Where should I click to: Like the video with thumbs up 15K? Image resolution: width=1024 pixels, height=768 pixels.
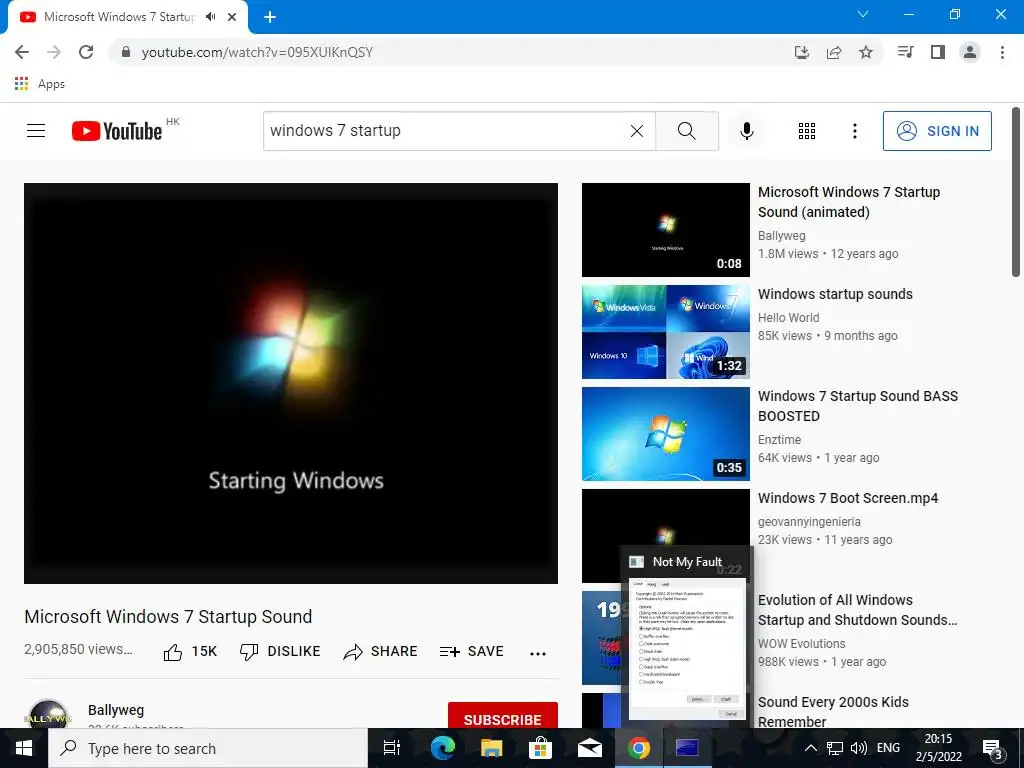(190, 652)
